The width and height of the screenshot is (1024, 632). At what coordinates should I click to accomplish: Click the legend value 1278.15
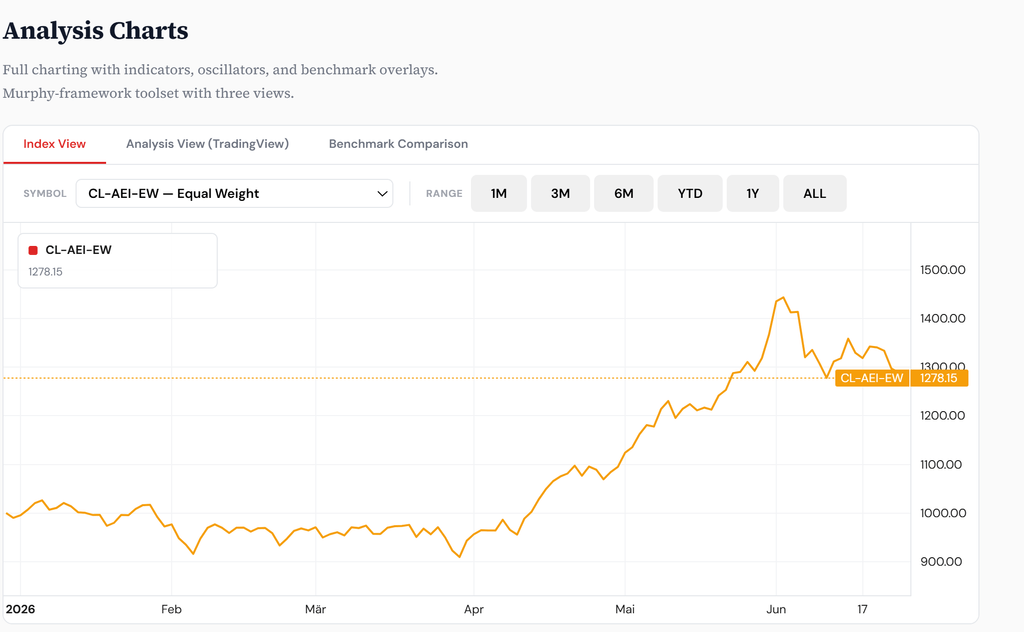(45, 272)
